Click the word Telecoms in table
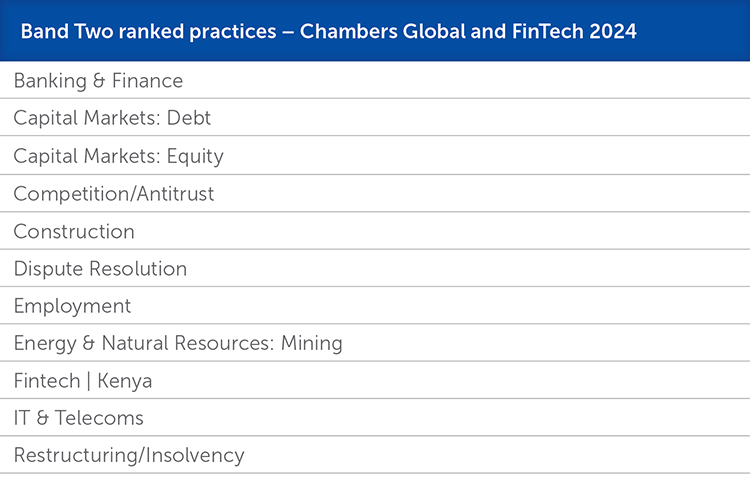 [x=99, y=418]
